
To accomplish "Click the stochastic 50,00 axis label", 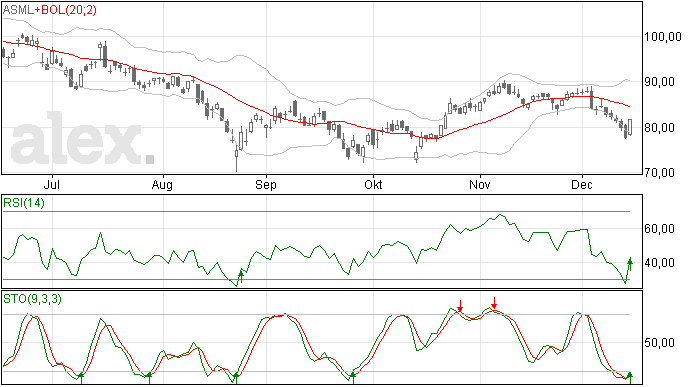I will pos(659,343).
